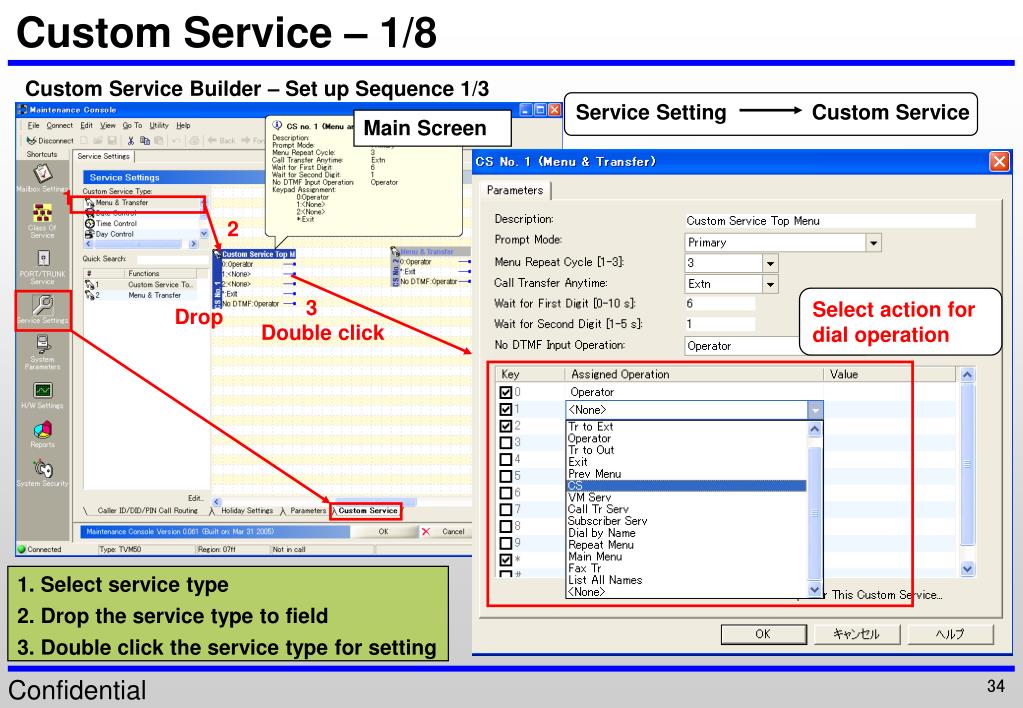This screenshot has height=708, width=1023.
Task: Open Mailbox Settings shortcut icon
Action: coord(43,174)
